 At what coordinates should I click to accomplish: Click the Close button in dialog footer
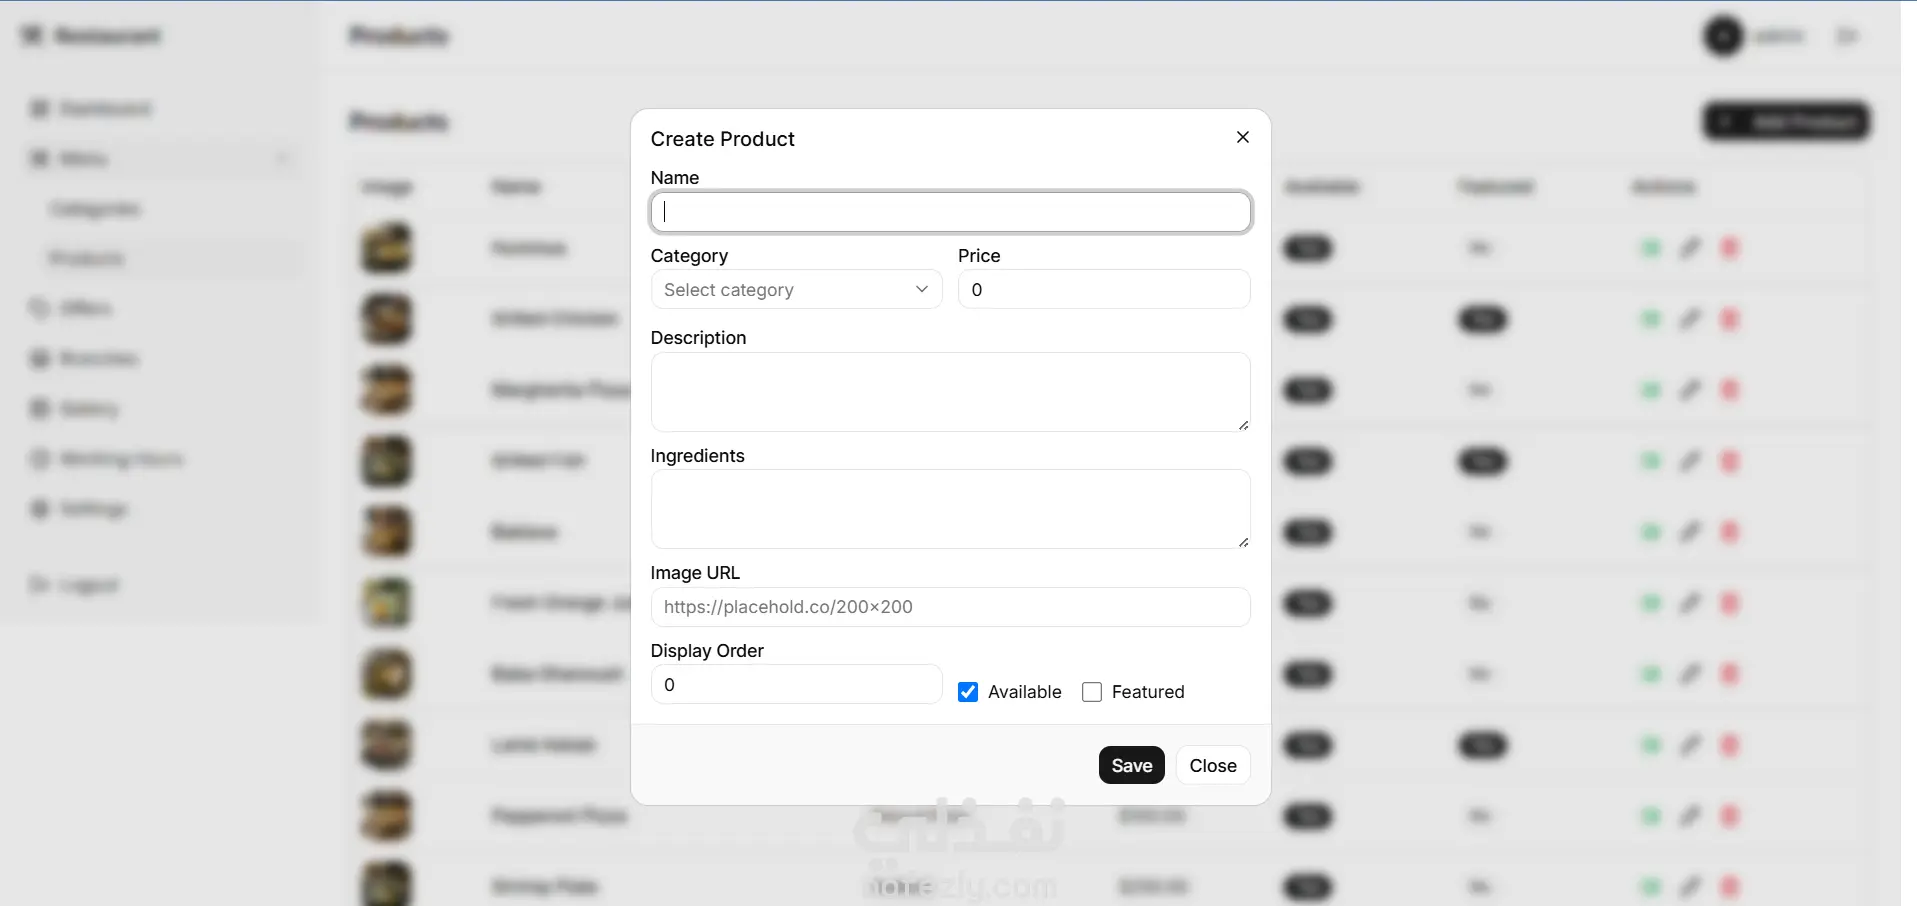(1213, 765)
